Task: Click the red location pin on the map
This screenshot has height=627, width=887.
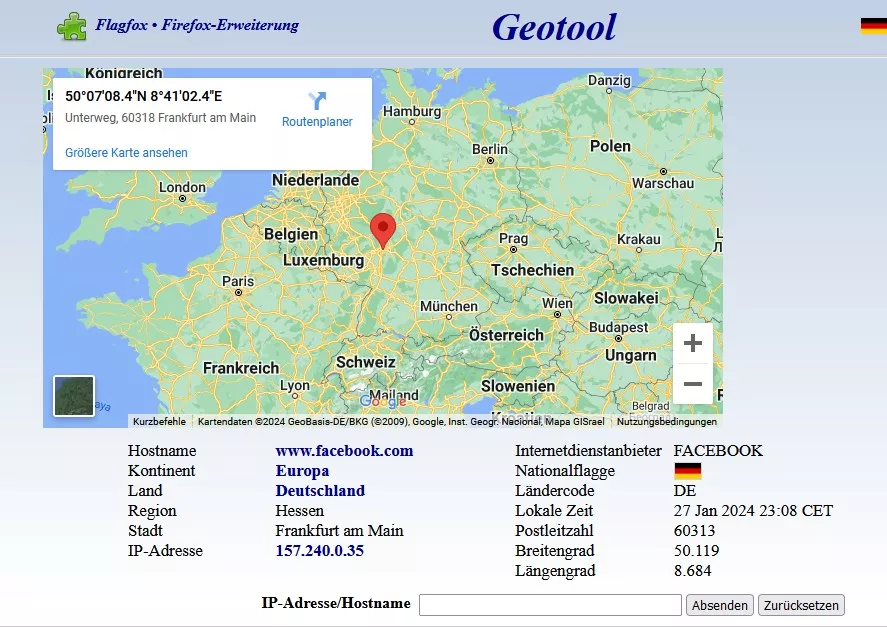Action: coord(383,230)
